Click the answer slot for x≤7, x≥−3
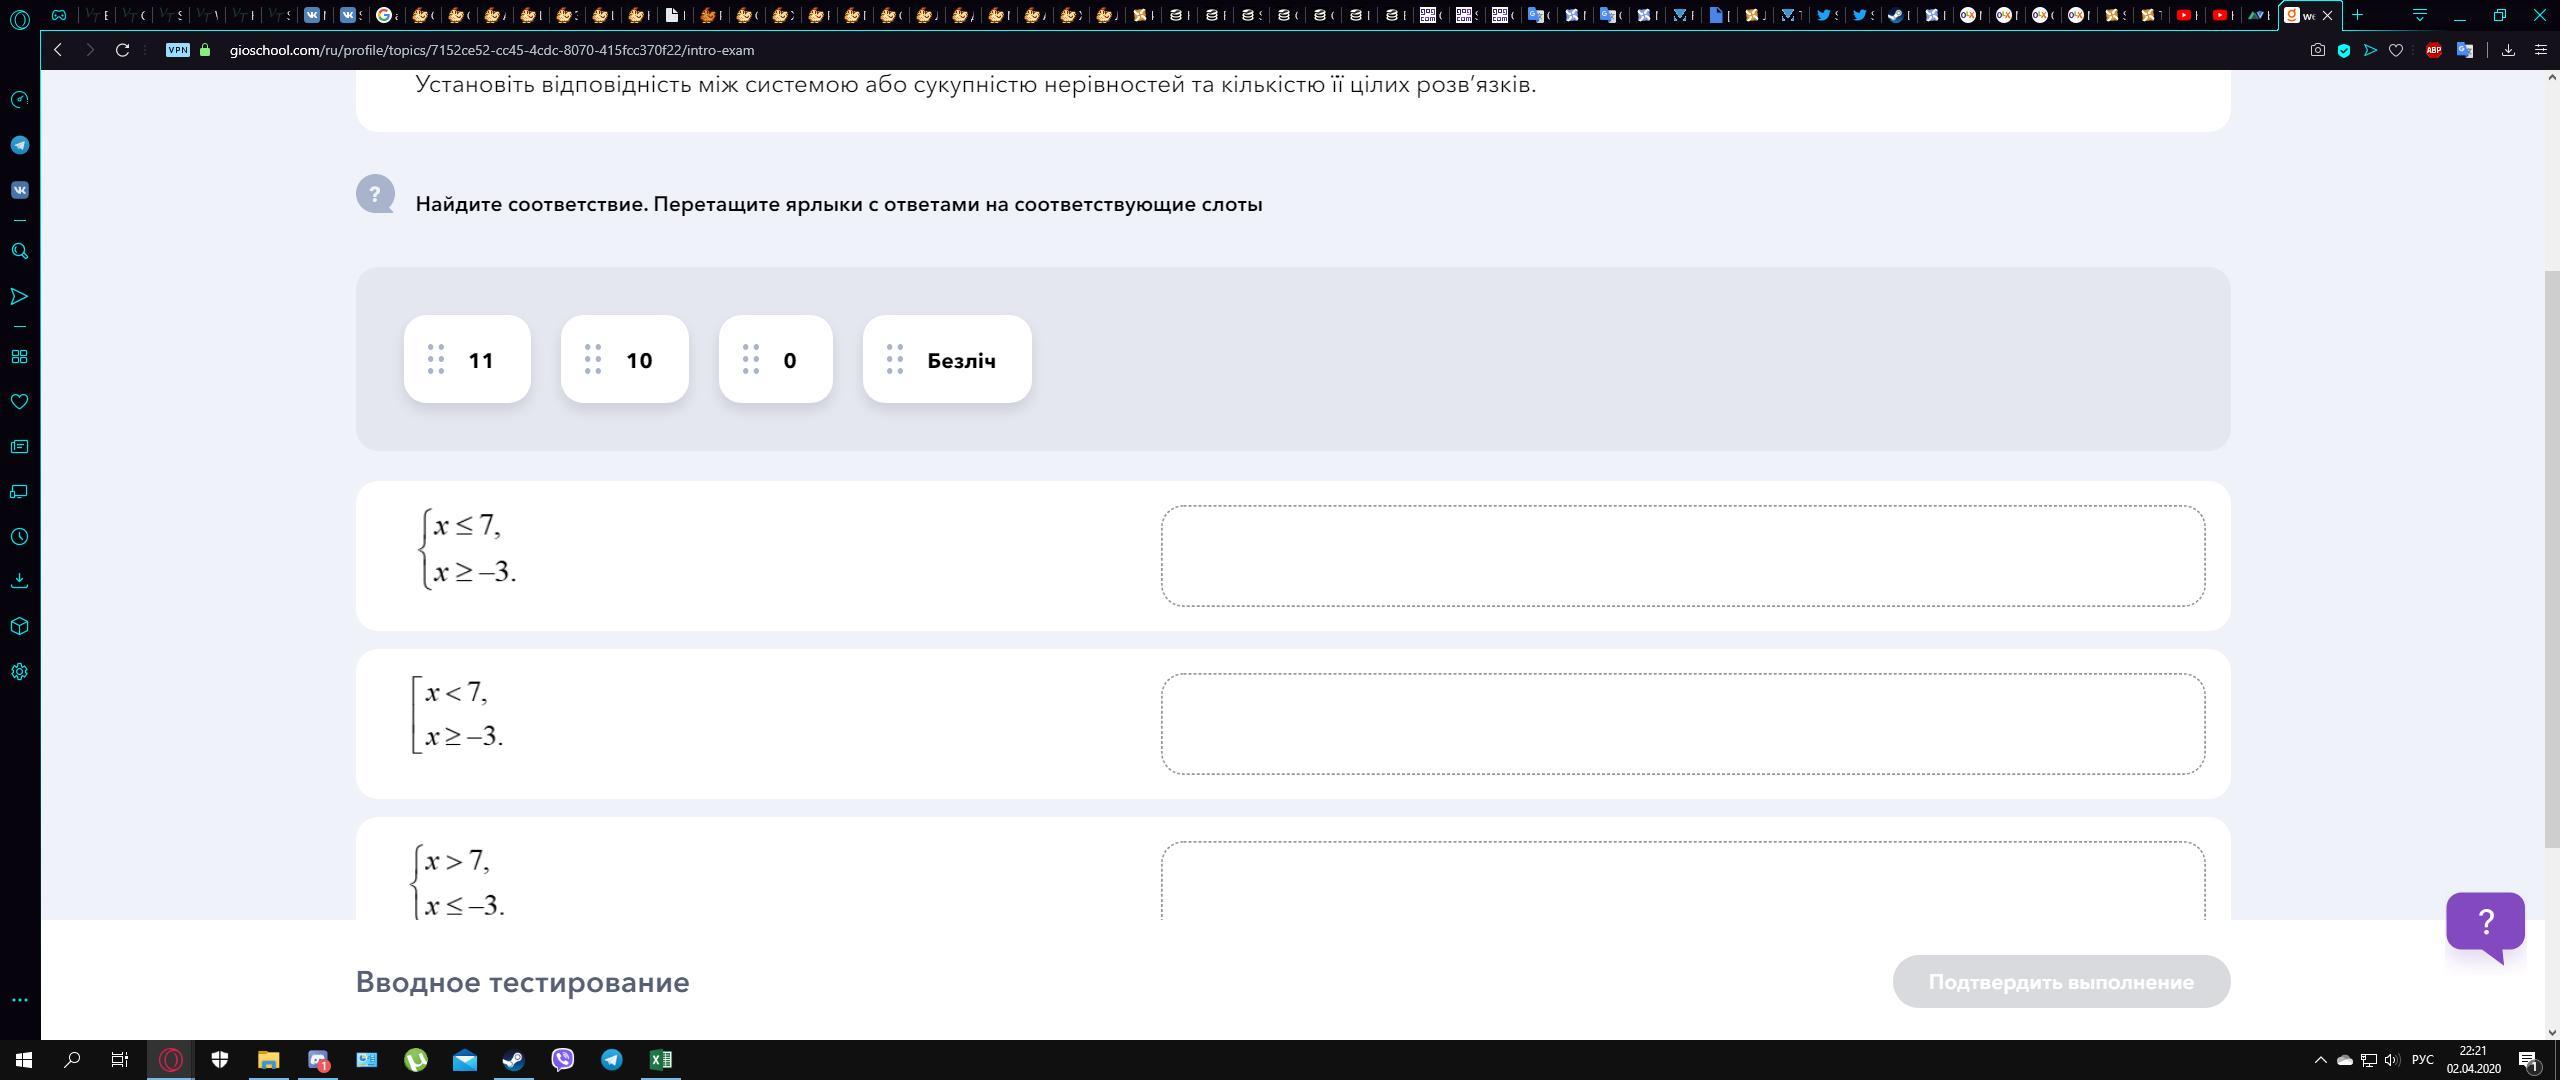 click(1682, 556)
